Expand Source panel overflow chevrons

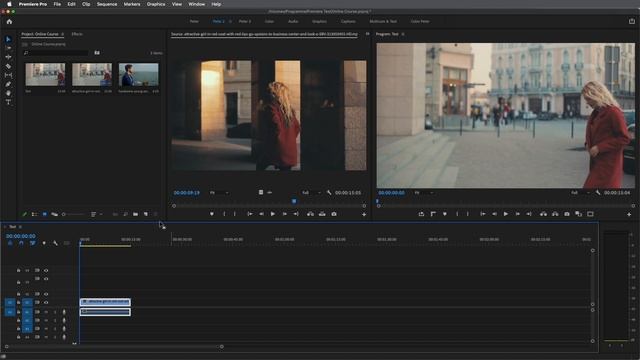coord(367,34)
